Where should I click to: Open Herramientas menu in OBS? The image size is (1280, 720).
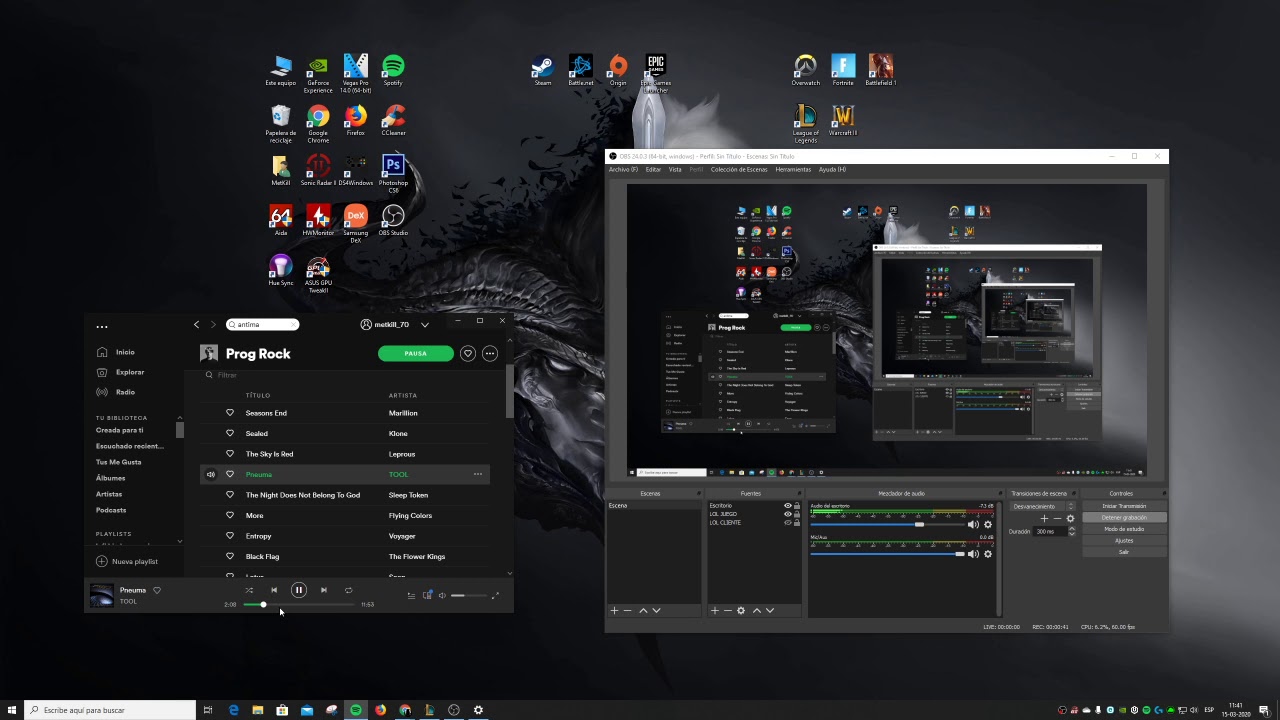[x=793, y=169]
